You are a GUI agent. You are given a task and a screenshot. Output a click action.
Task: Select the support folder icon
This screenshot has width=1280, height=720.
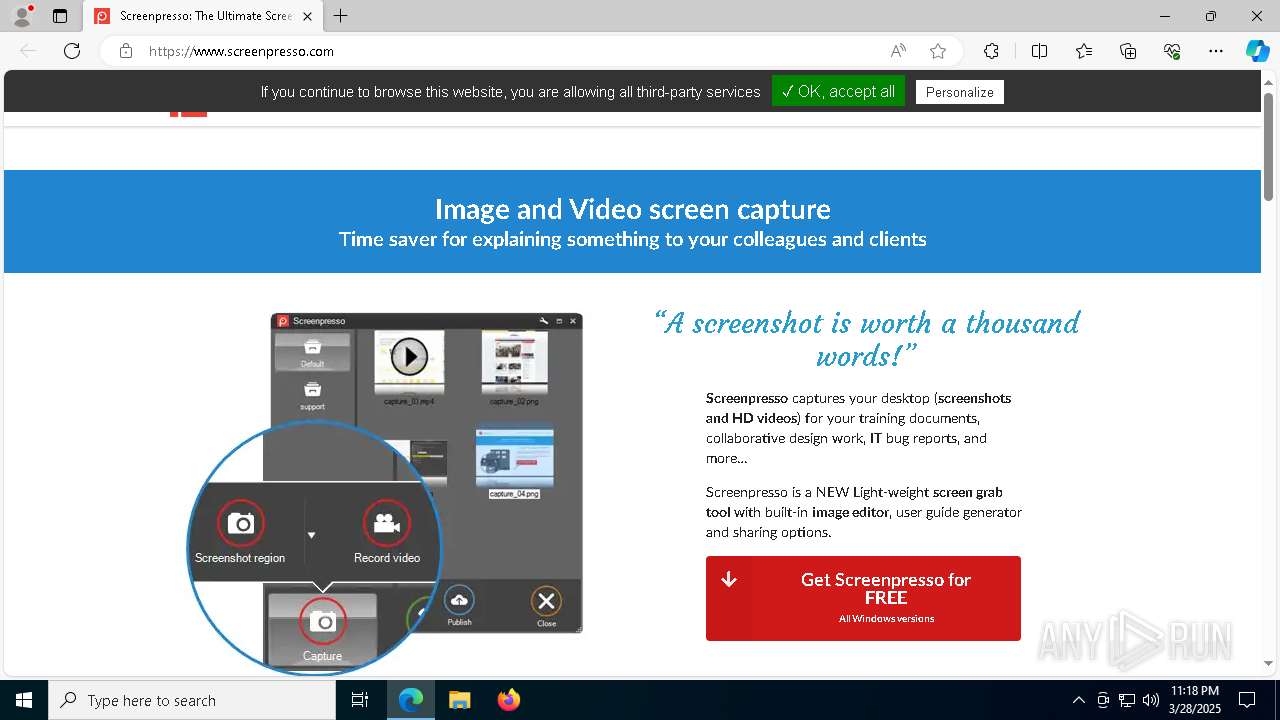(312, 390)
